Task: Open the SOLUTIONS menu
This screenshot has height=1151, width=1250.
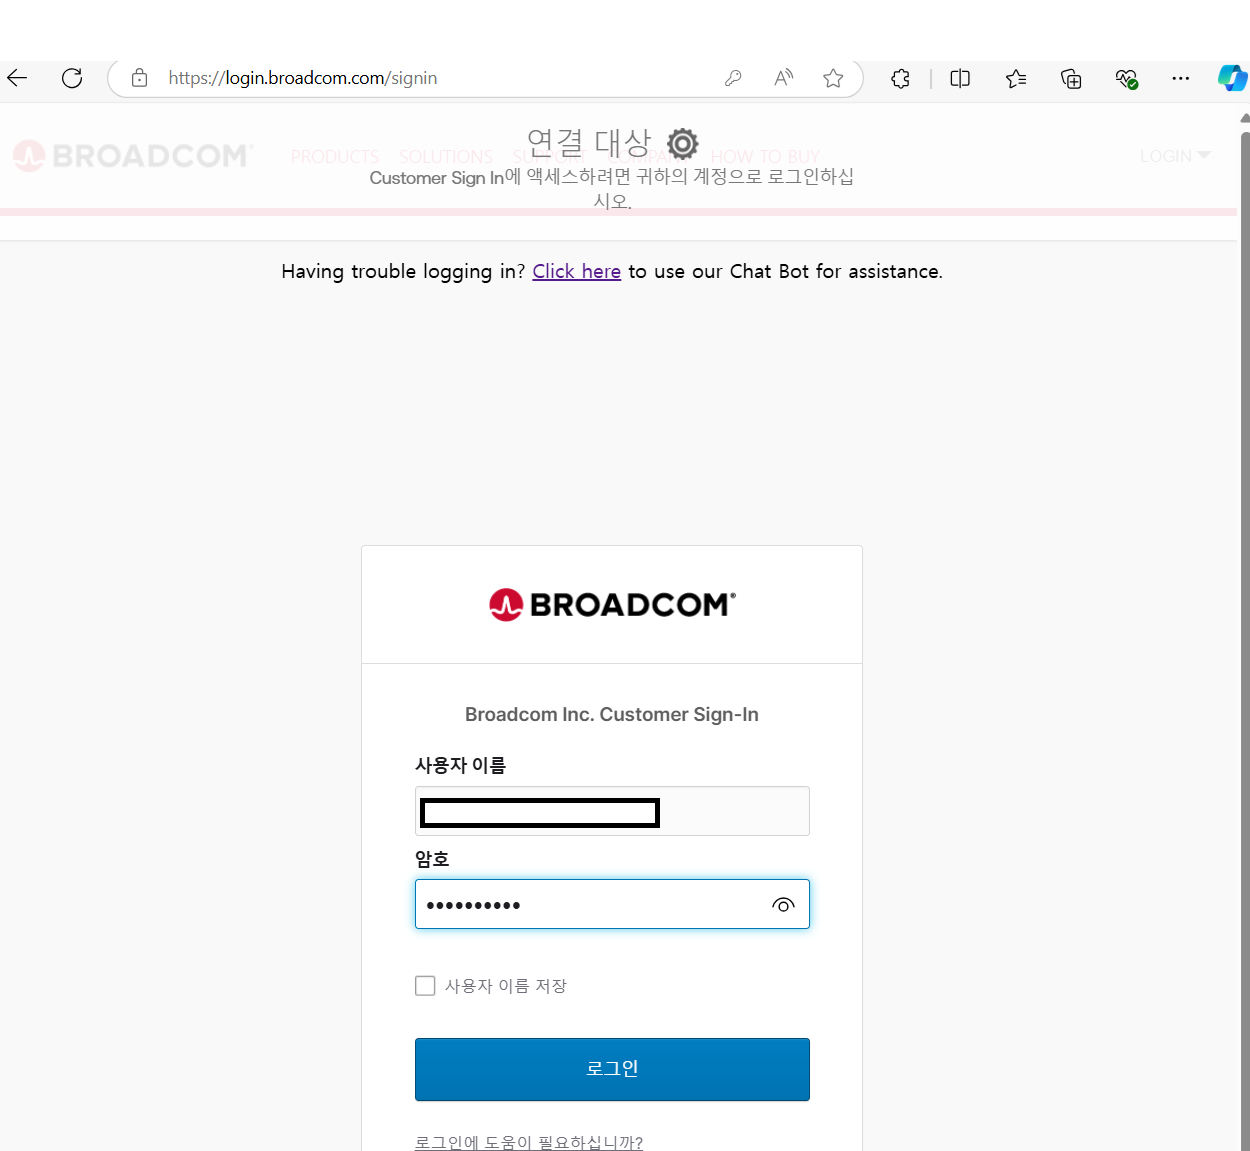Action: pyautogui.click(x=446, y=157)
